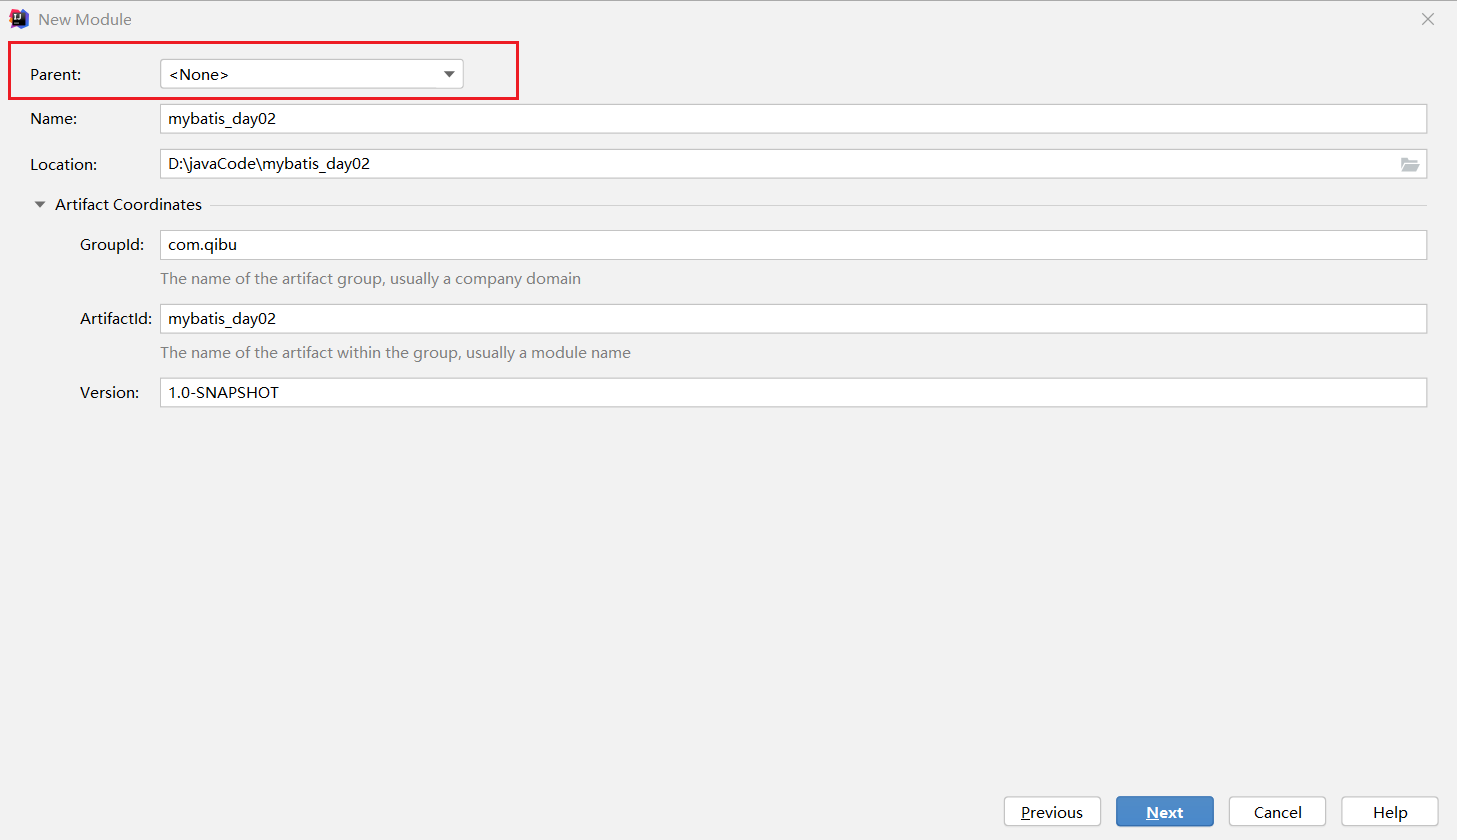The image size is (1457, 840).
Task: Click the Name field with mybatis_day02
Action: 793,119
